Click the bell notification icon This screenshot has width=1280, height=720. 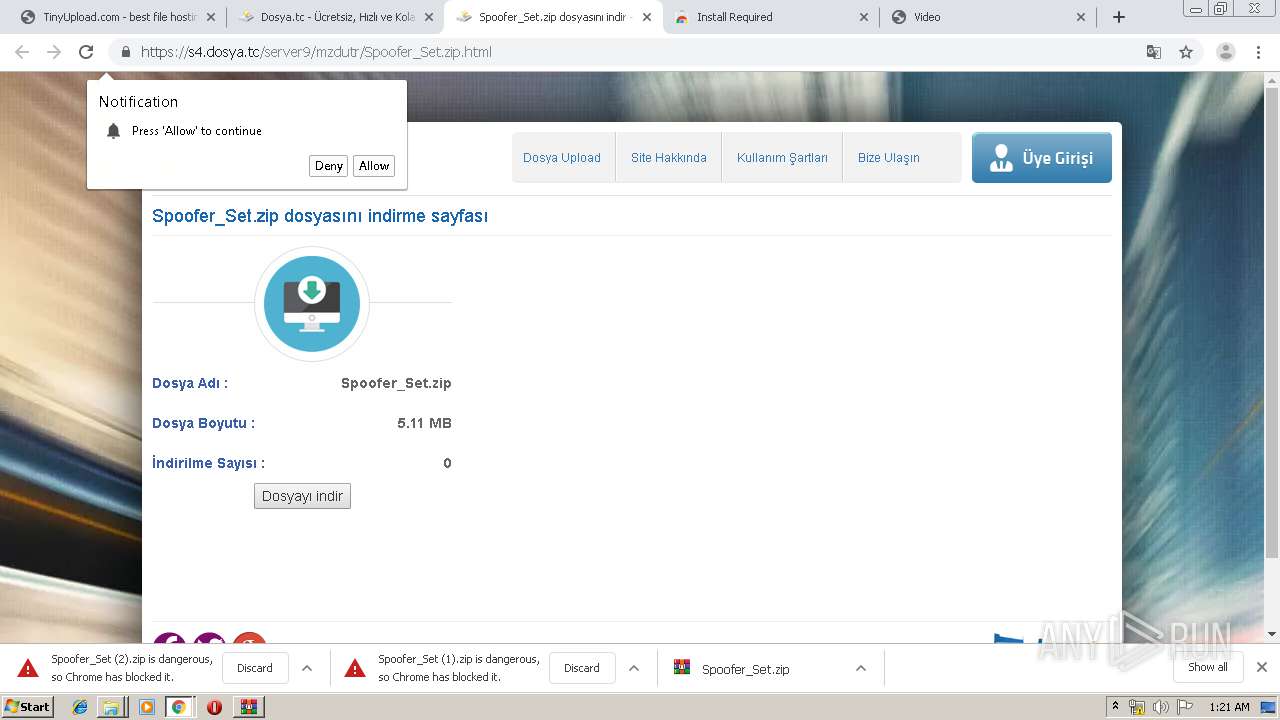(113, 131)
